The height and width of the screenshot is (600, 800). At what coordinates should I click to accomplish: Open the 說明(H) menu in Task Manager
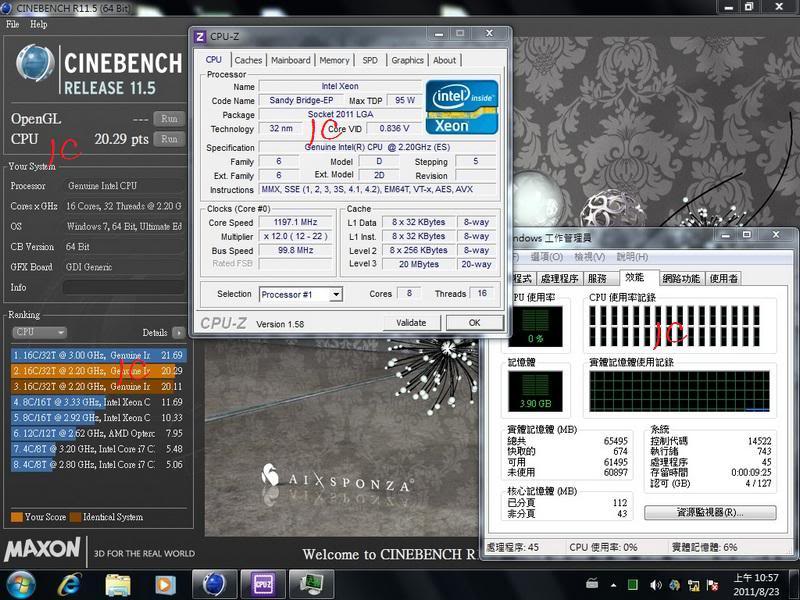pyautogui.click(x=633, y=257)
